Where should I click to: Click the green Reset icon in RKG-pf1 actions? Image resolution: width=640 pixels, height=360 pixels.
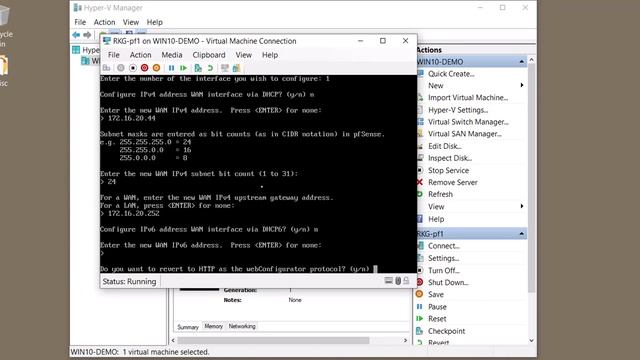click(420, 318)
